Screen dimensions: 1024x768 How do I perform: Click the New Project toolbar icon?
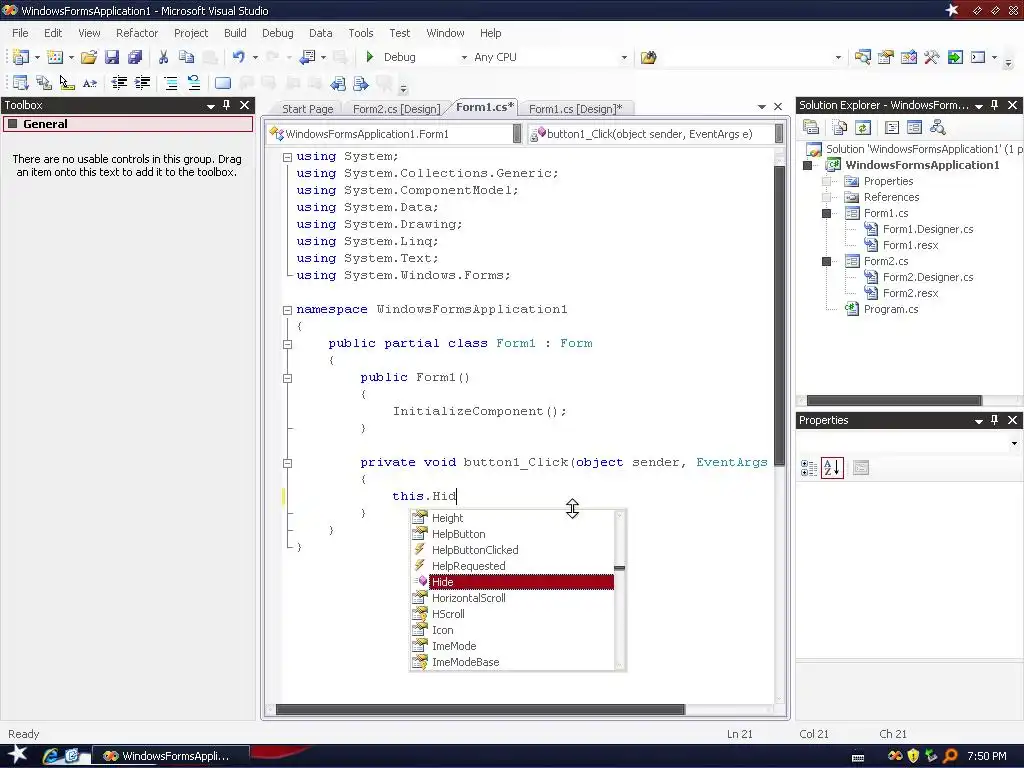click(20, 57)
